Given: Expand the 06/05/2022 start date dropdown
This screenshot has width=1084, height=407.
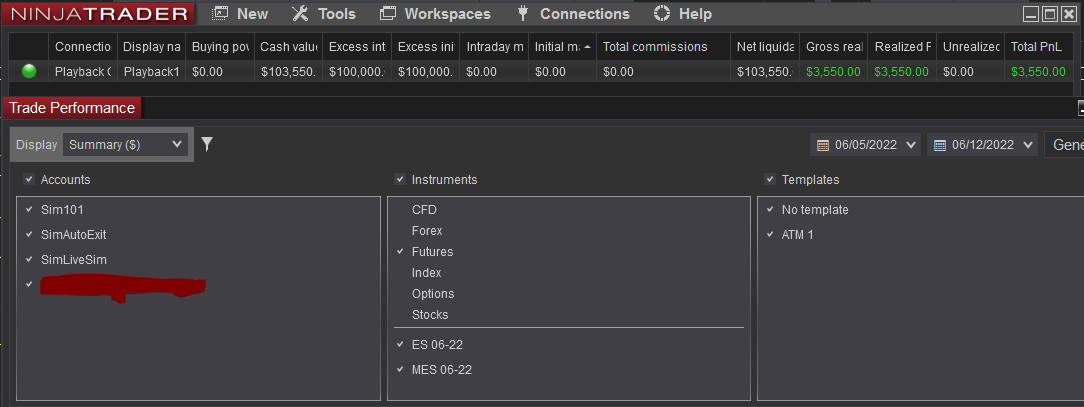Looking at the screenshot, I should [910, 145].
